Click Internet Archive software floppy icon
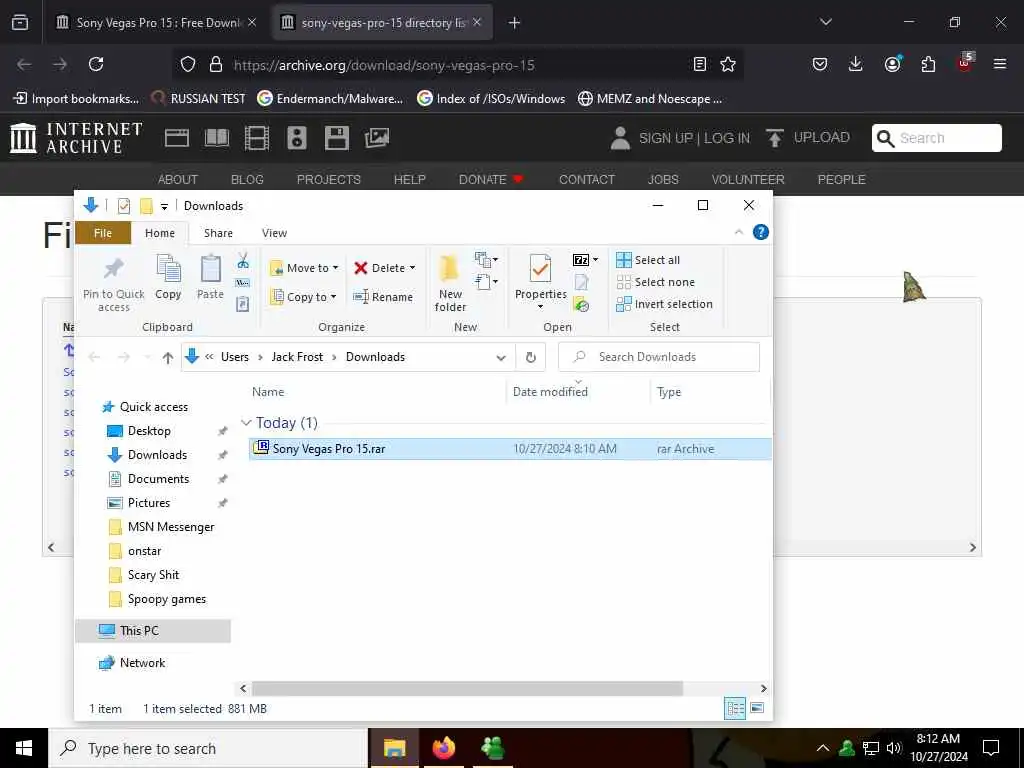 coord(337,138)
